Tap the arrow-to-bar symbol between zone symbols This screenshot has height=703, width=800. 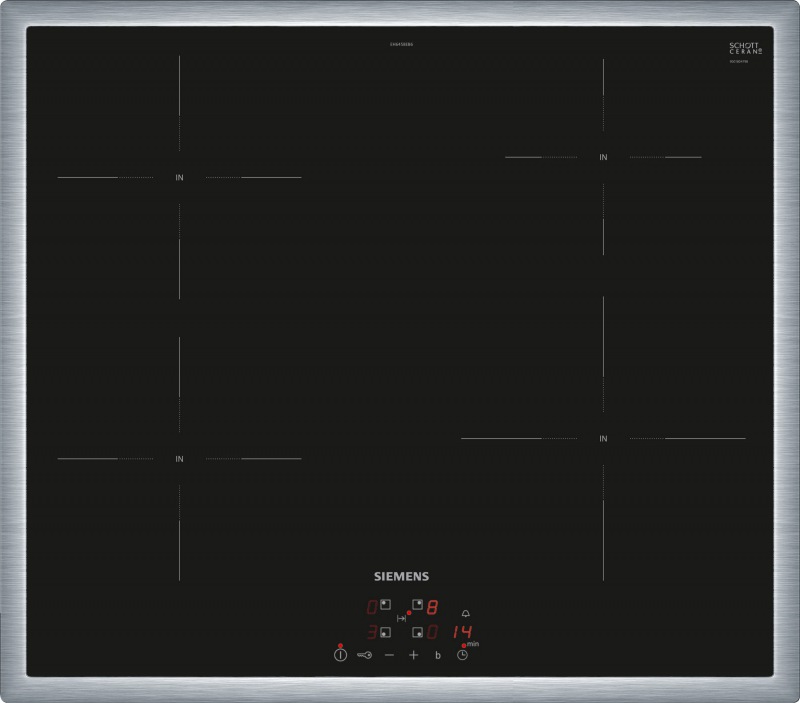point(402,618)
